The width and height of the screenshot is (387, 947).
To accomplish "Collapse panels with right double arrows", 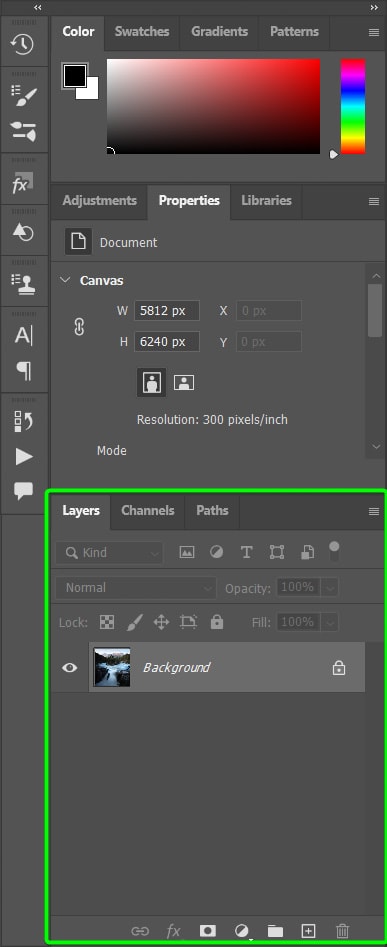I will point(374,7).
